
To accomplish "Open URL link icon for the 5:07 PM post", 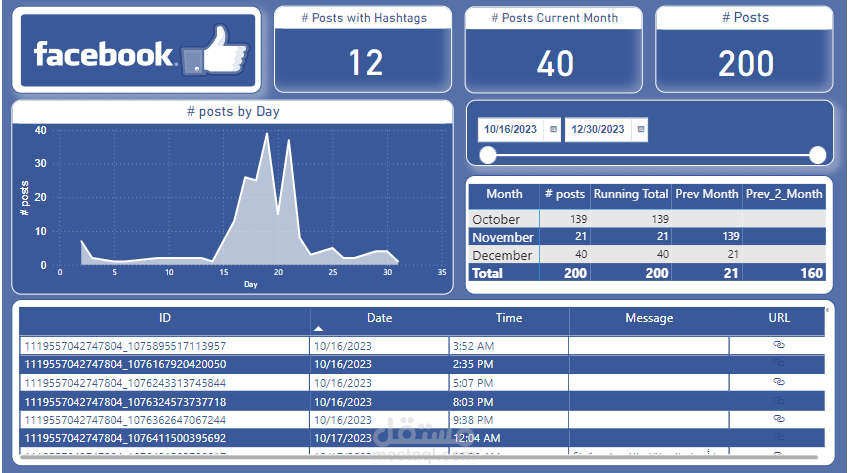I will tap(779, 382).
